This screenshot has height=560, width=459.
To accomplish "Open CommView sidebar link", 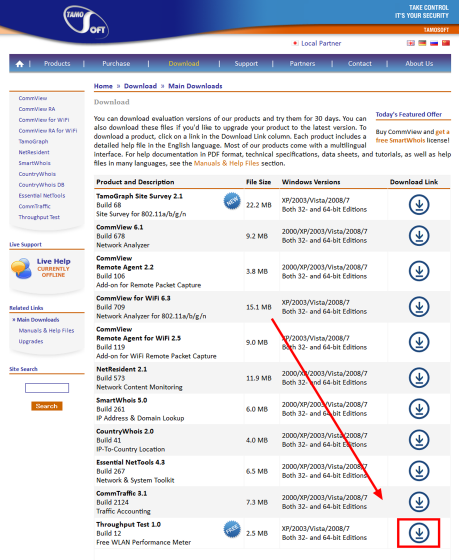I will (33, 98).
